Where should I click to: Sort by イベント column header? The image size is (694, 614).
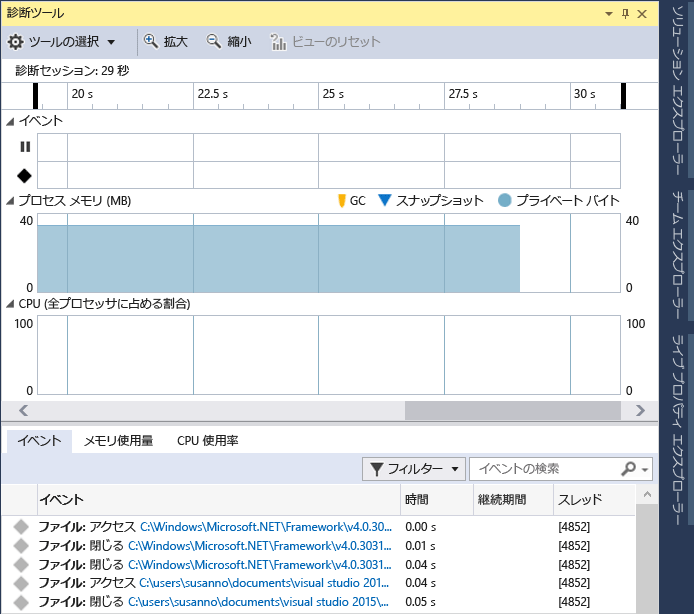click(x=219, y=500)
